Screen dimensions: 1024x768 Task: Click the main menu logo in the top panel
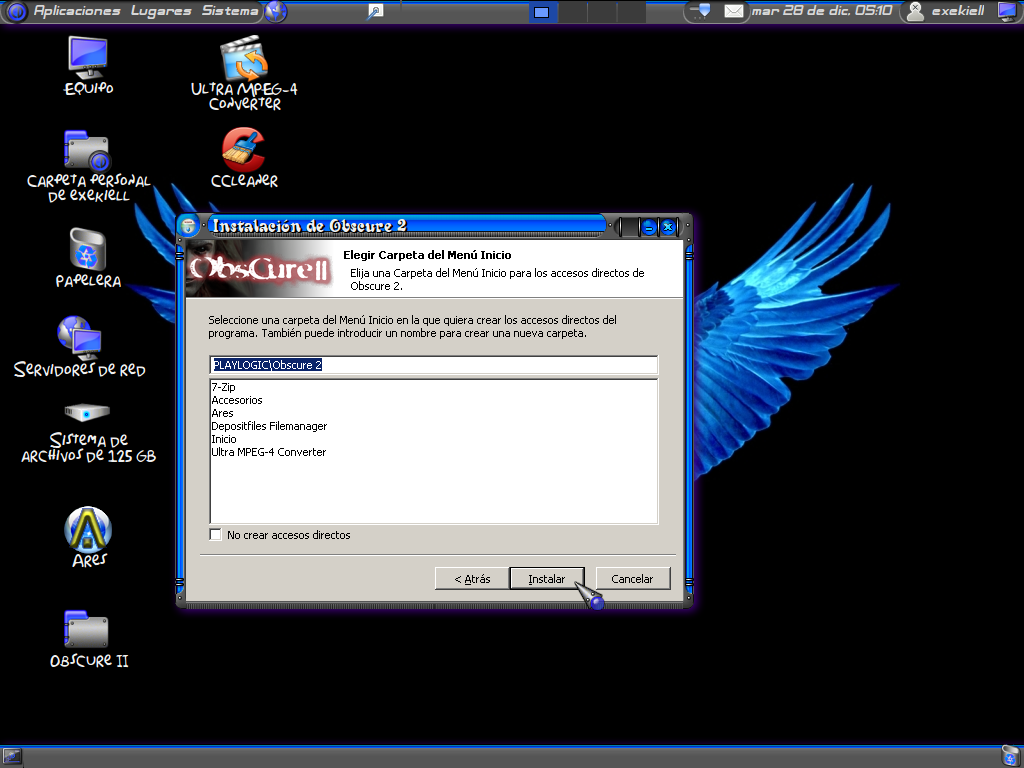tap(16, 11)
